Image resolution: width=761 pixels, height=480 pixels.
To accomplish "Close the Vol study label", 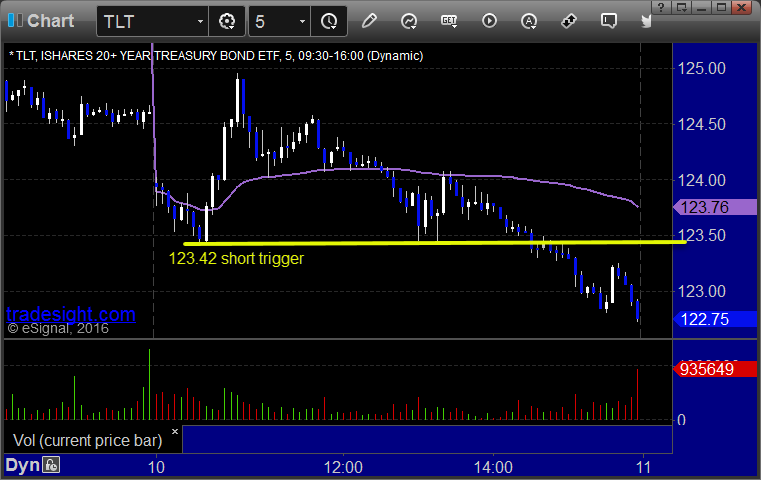I will (x=175, y=431).
